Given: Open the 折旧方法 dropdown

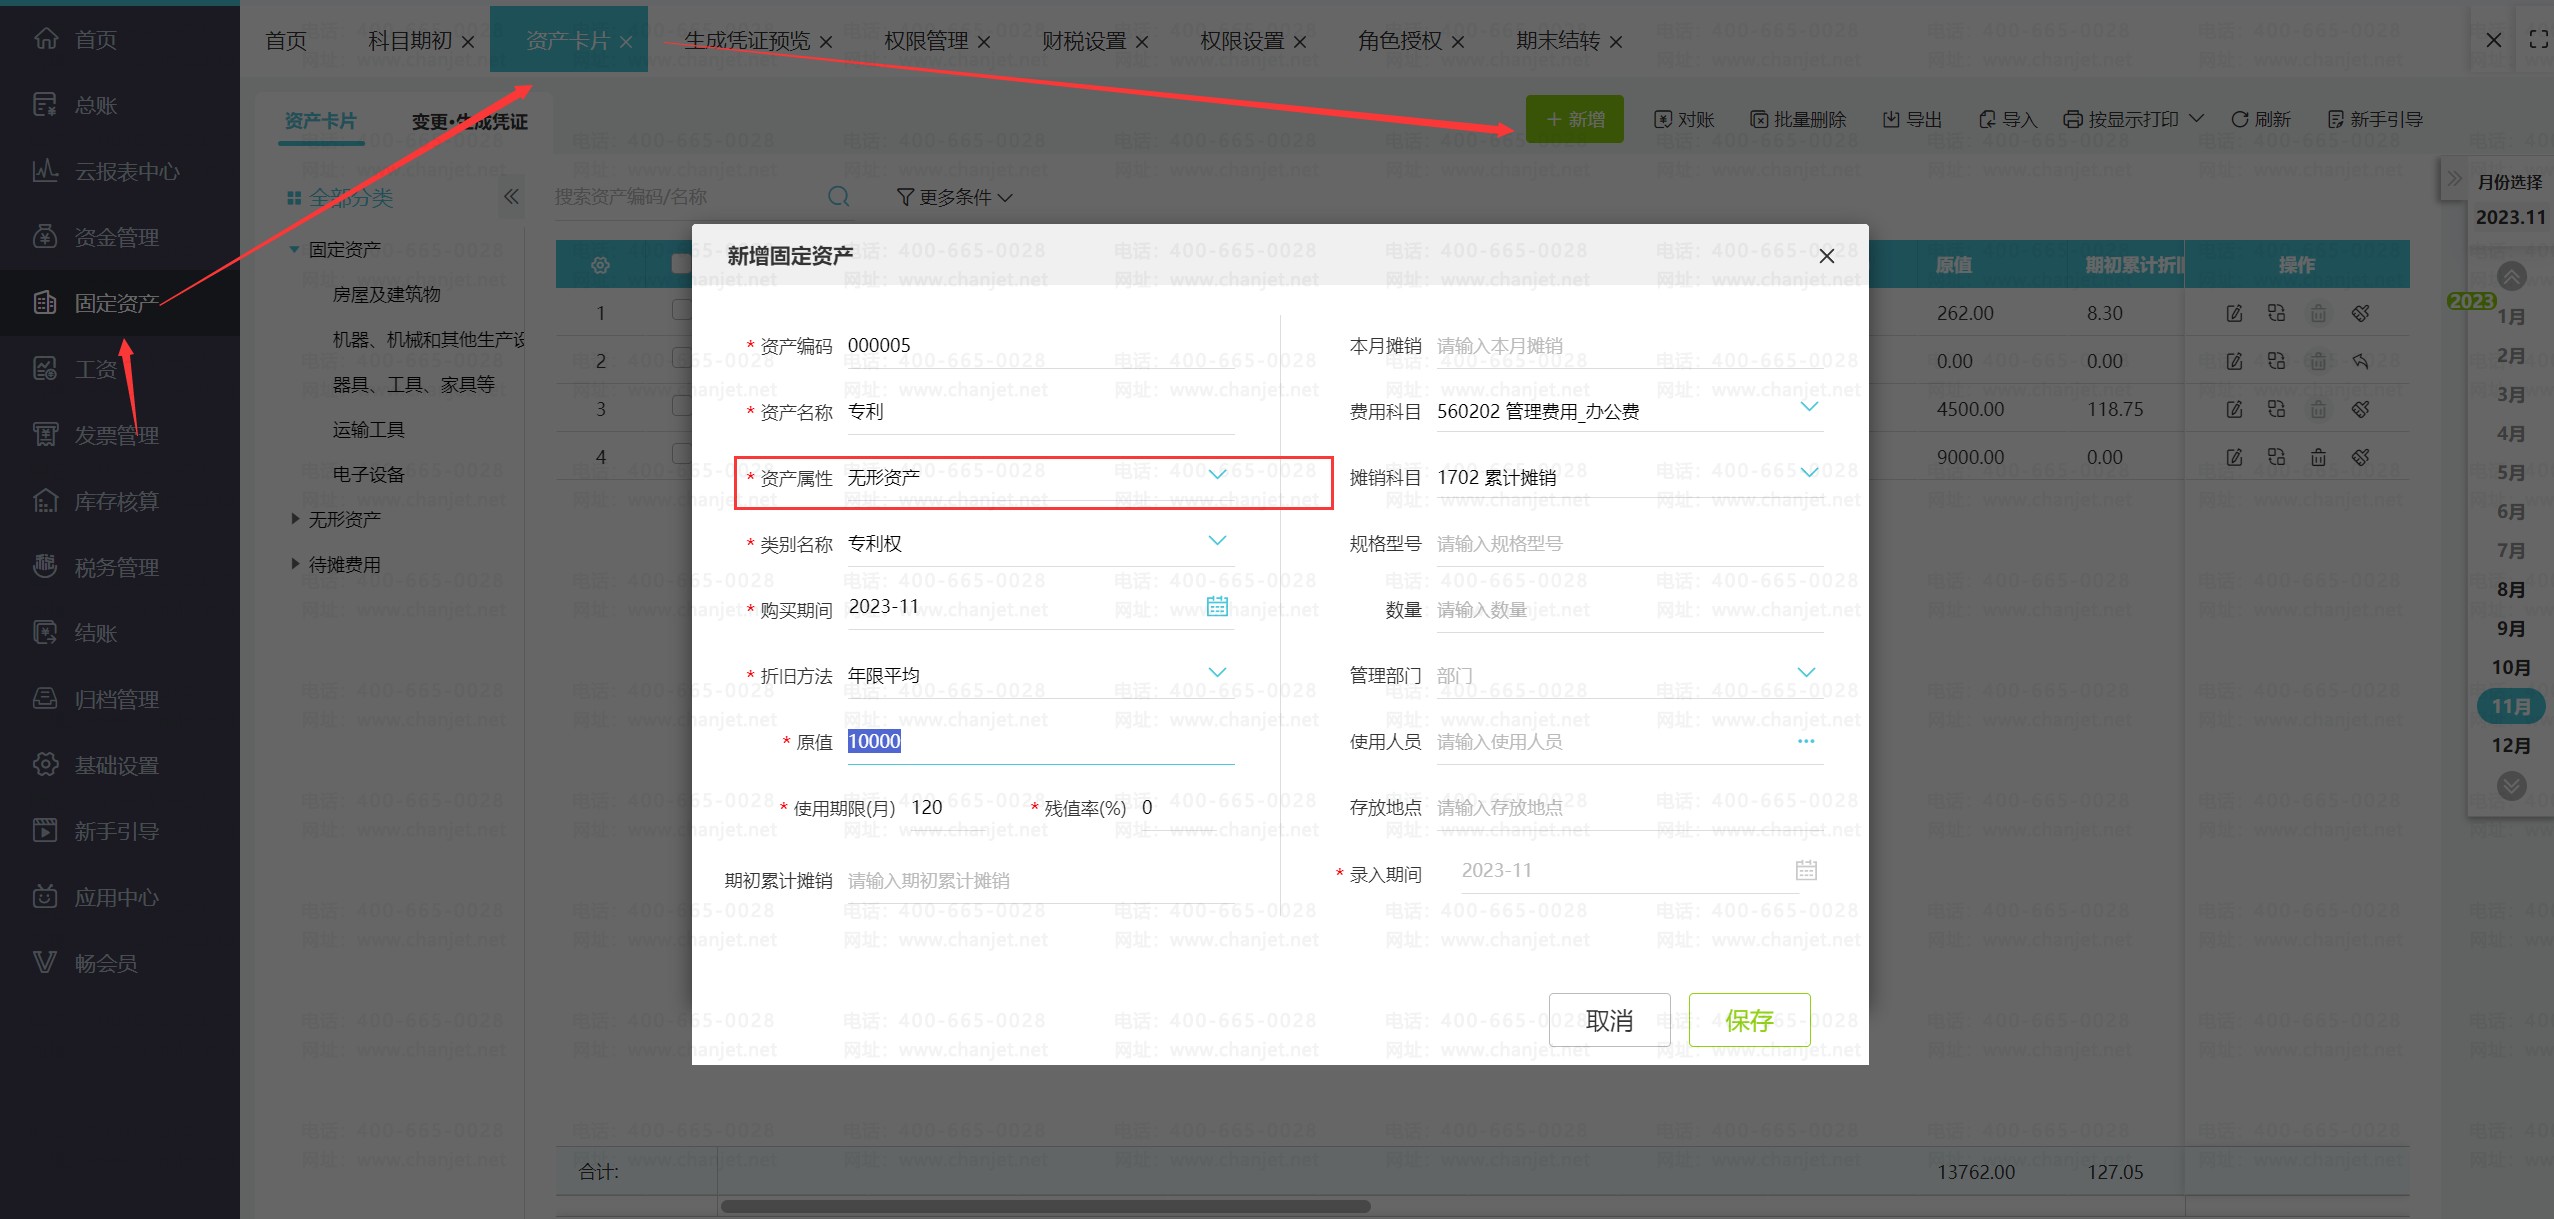Looking at the screenshot, I should [1216, 673].
